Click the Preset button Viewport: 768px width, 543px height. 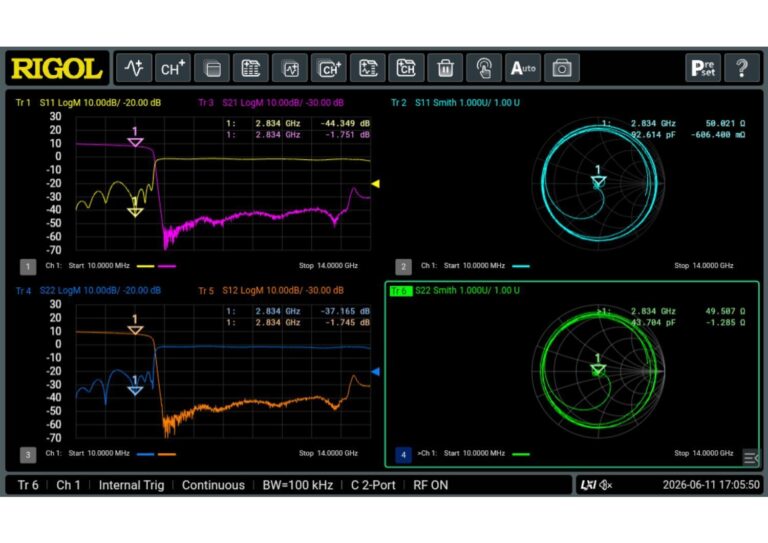[x=703, y=68]
